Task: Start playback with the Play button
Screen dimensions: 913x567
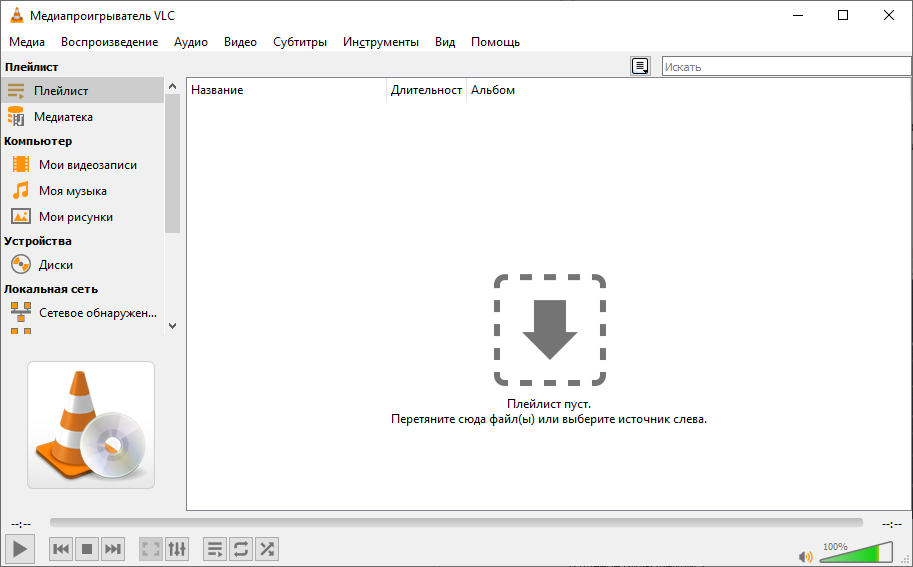Action: coord(20,548)
